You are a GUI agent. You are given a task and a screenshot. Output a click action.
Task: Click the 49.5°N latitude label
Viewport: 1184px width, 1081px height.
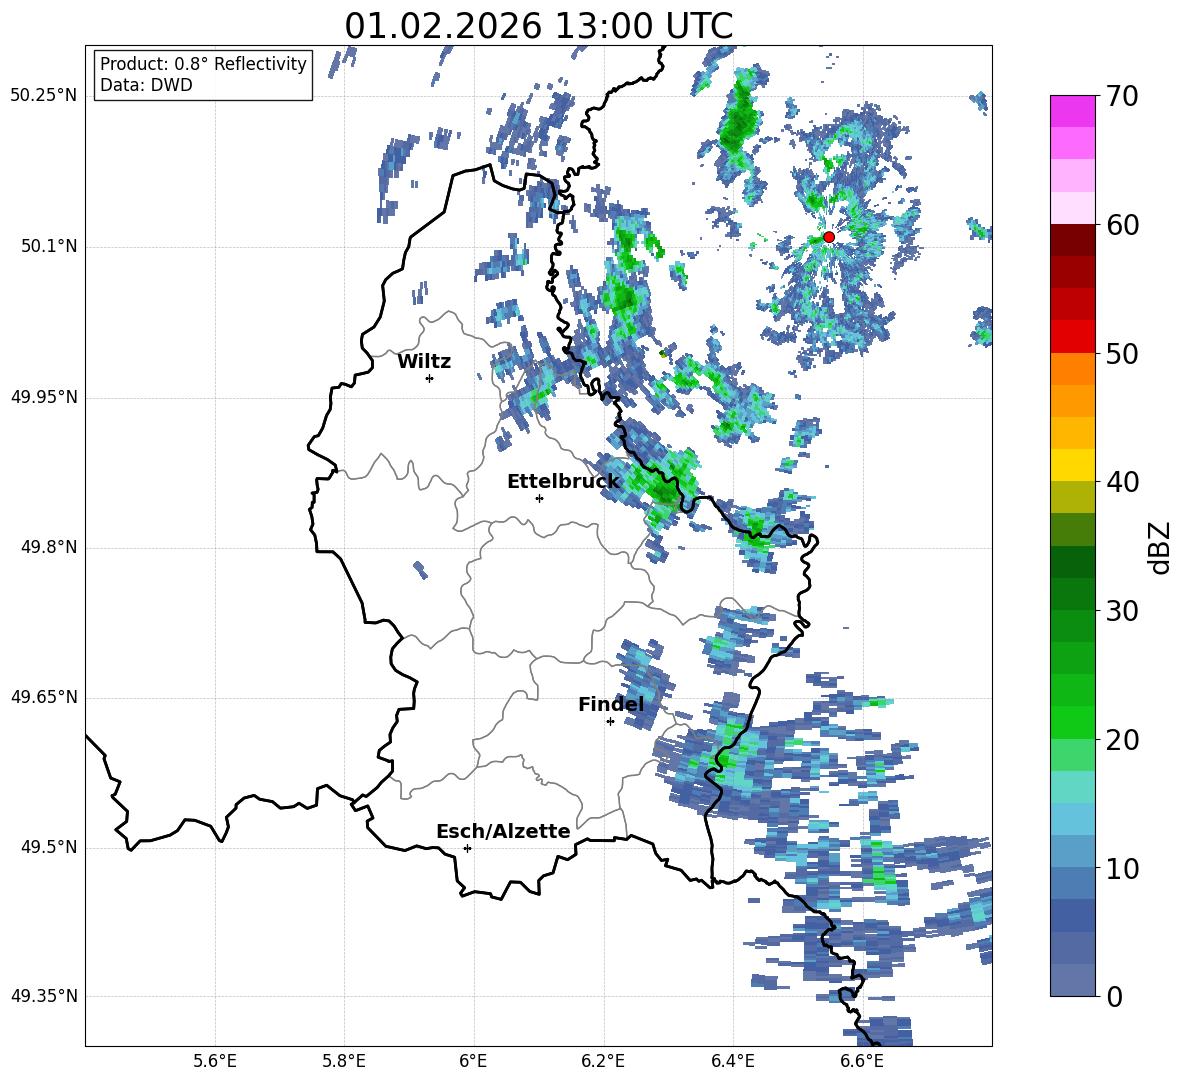(49, 848)
